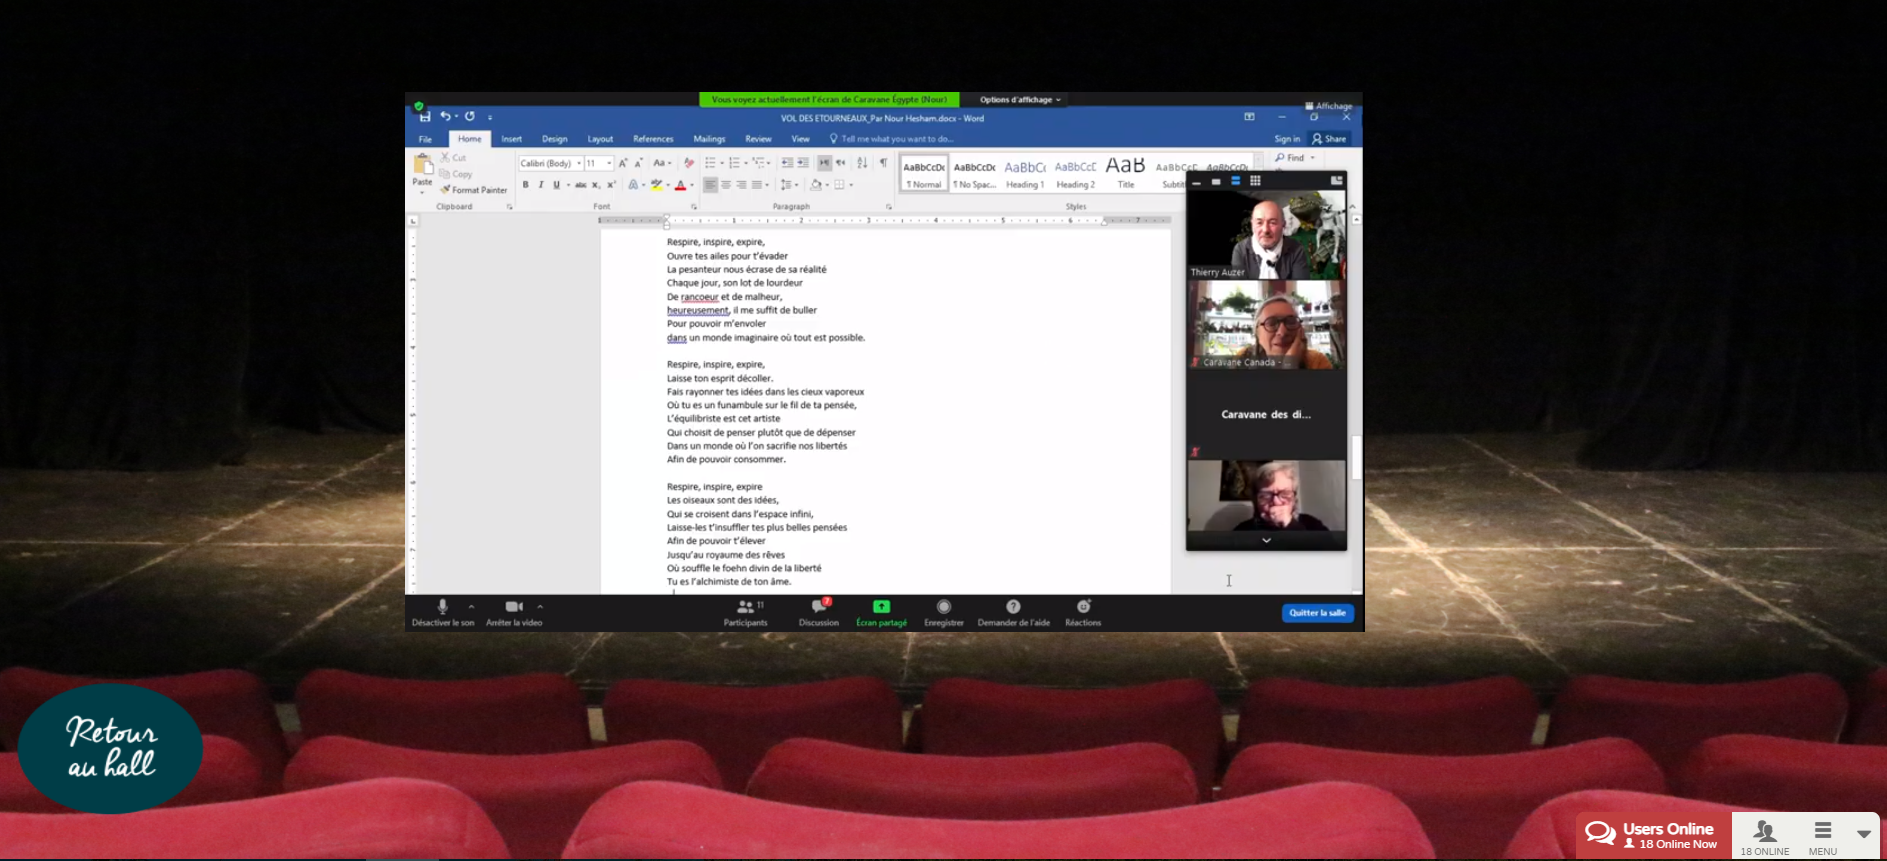The image size is (1887, 861).
Task: Toggle Bold formatting in Word ribbon
Action: (x=525, y=185)
